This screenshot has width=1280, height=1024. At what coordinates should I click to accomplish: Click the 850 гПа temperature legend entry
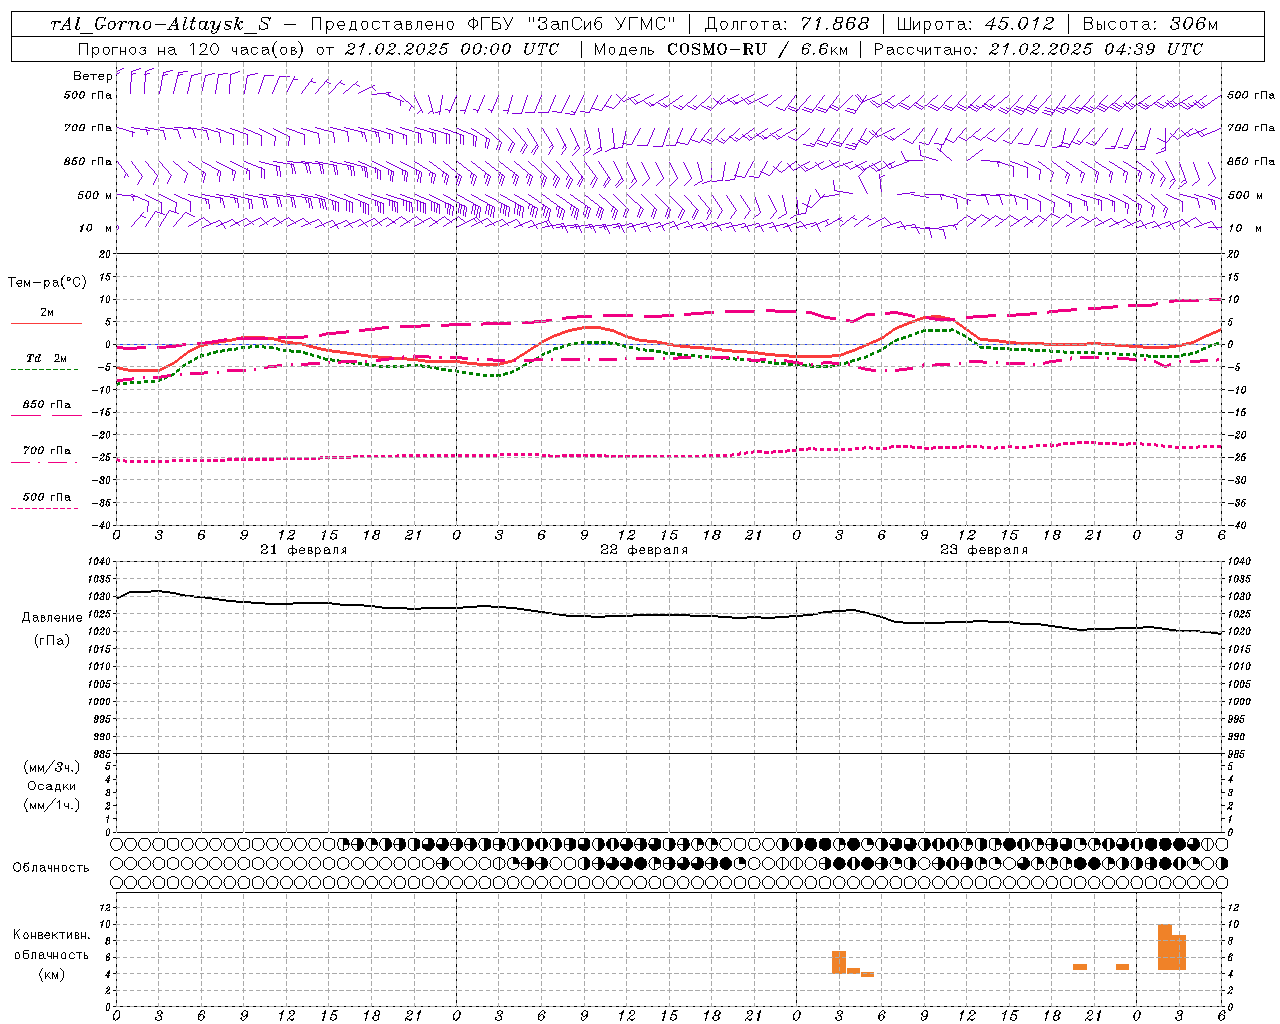coord(47,405)
